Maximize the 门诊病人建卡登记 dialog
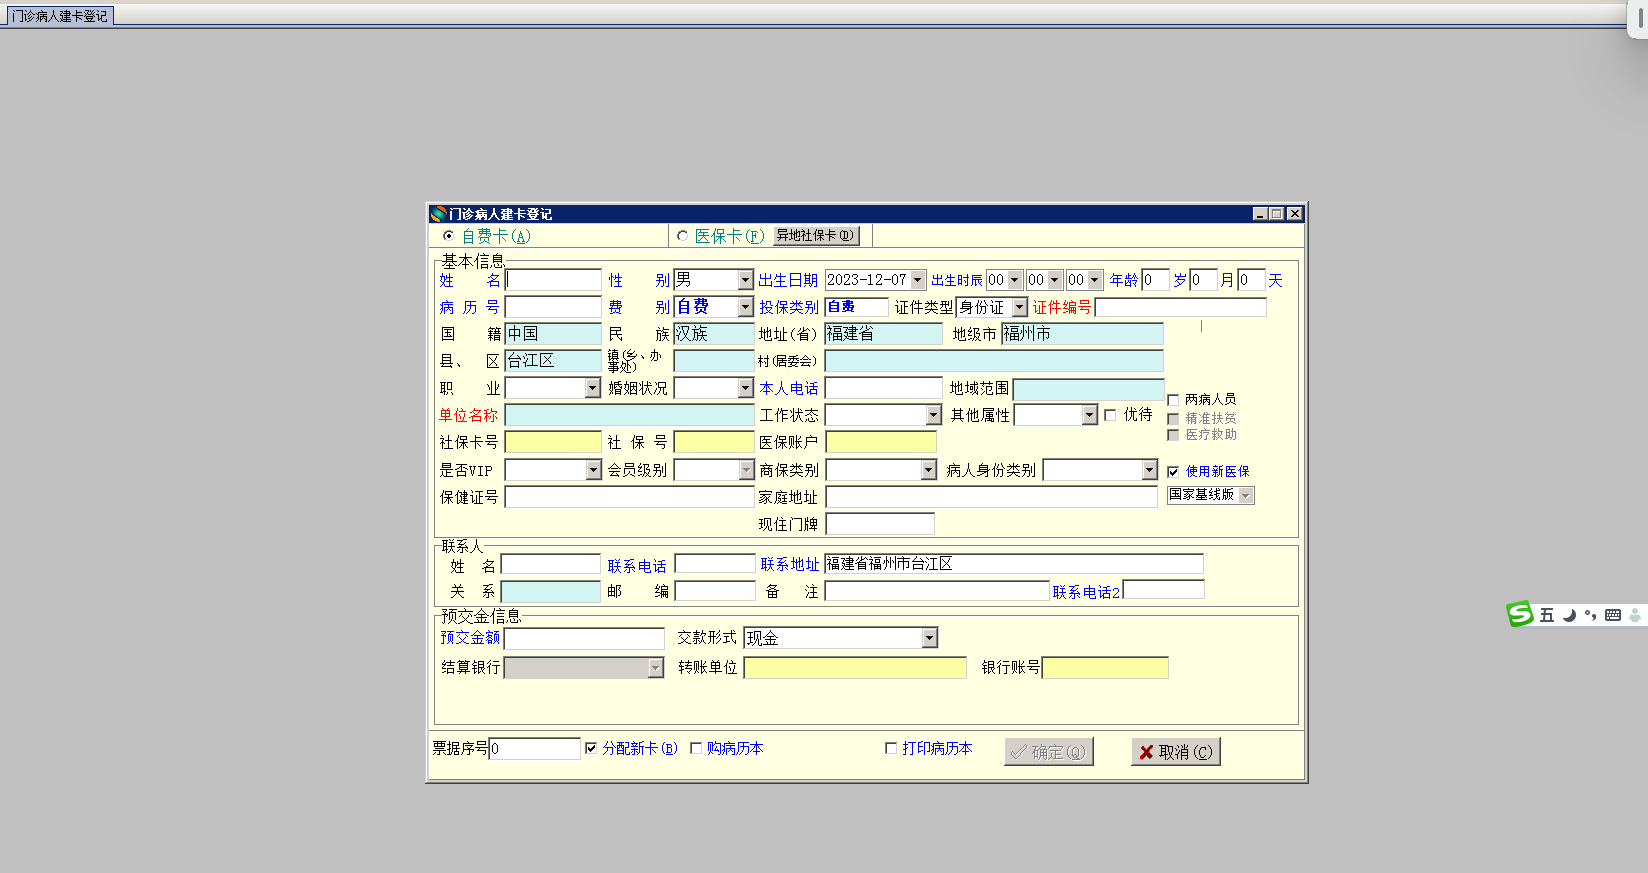This screenshot has width=1648, height=873. click(x=1277, y=214)
